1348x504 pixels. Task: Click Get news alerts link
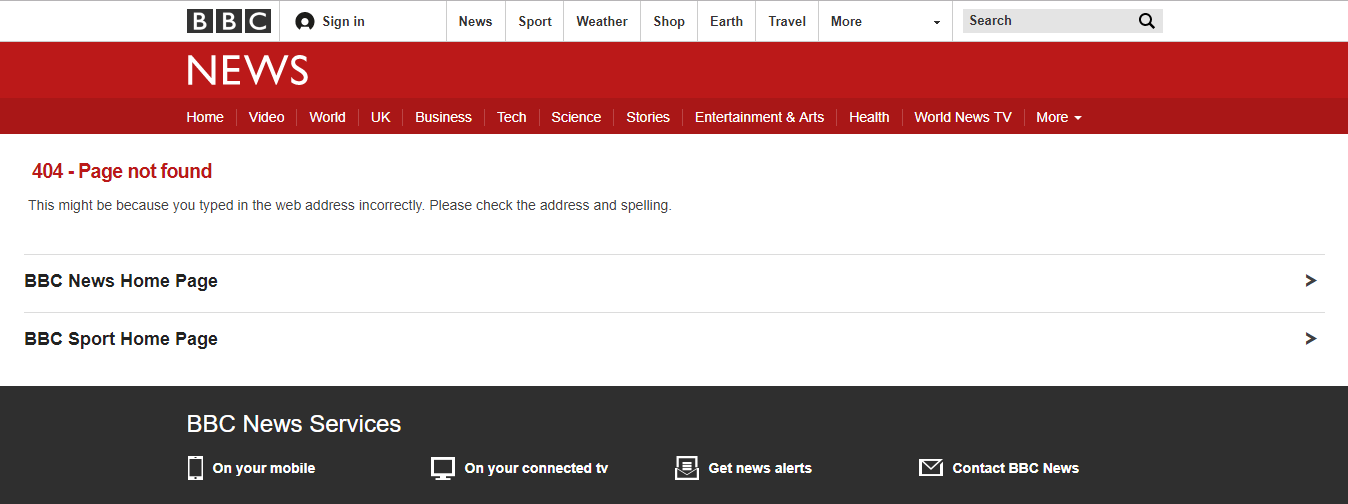[760, 468]
